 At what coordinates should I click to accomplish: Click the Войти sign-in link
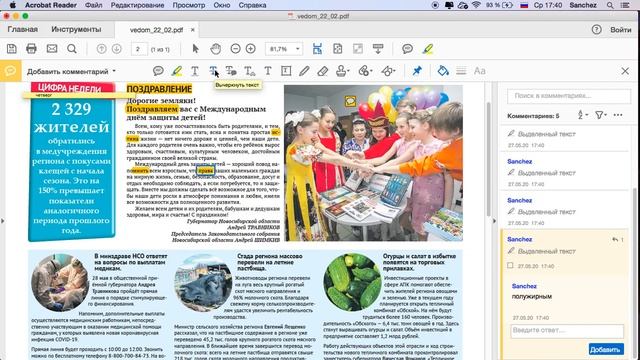pos(620,30)
